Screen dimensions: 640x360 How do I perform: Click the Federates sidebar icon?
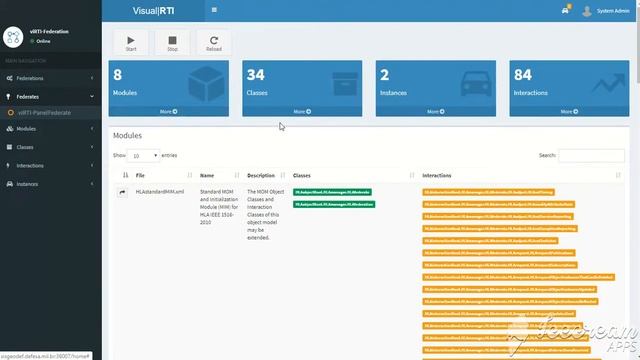(x=9, y=97)
